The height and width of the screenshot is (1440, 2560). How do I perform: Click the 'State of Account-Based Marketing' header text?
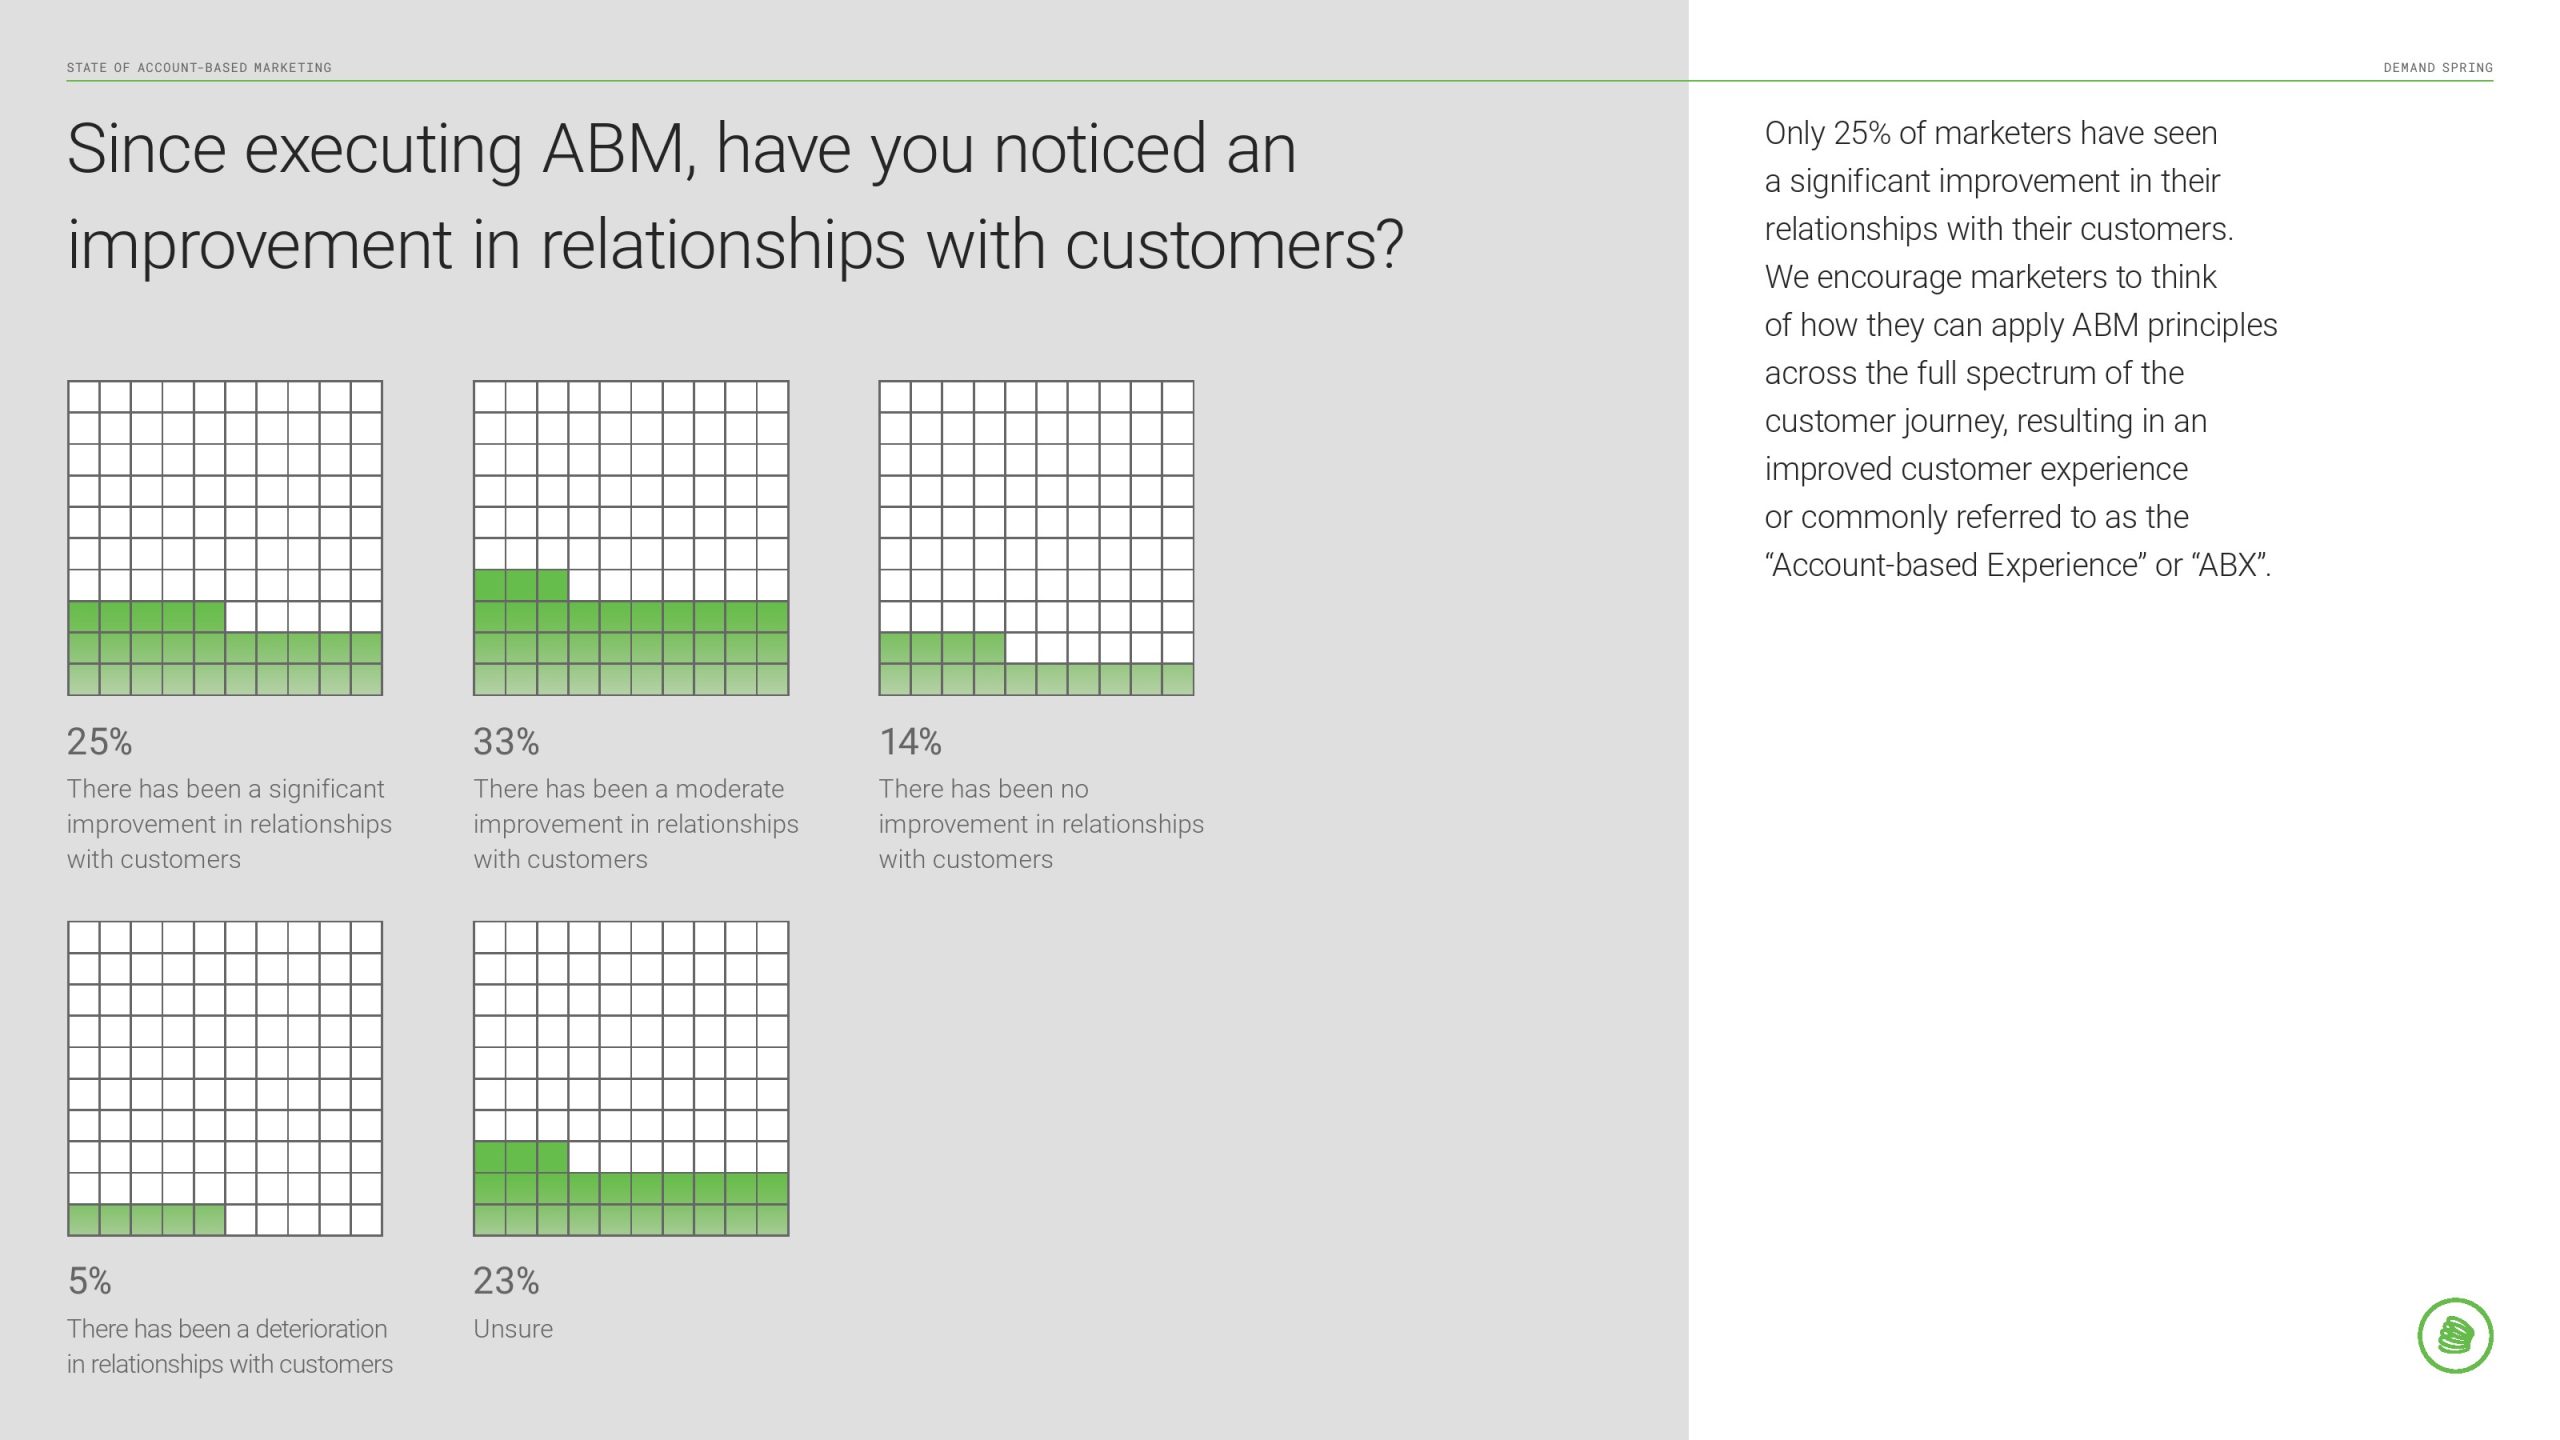click(199, 68)
